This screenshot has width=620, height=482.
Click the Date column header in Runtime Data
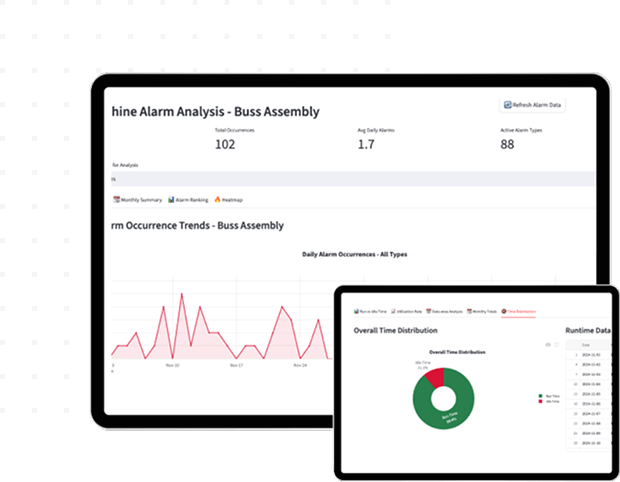pyautogui.click(x=586, y=343)
